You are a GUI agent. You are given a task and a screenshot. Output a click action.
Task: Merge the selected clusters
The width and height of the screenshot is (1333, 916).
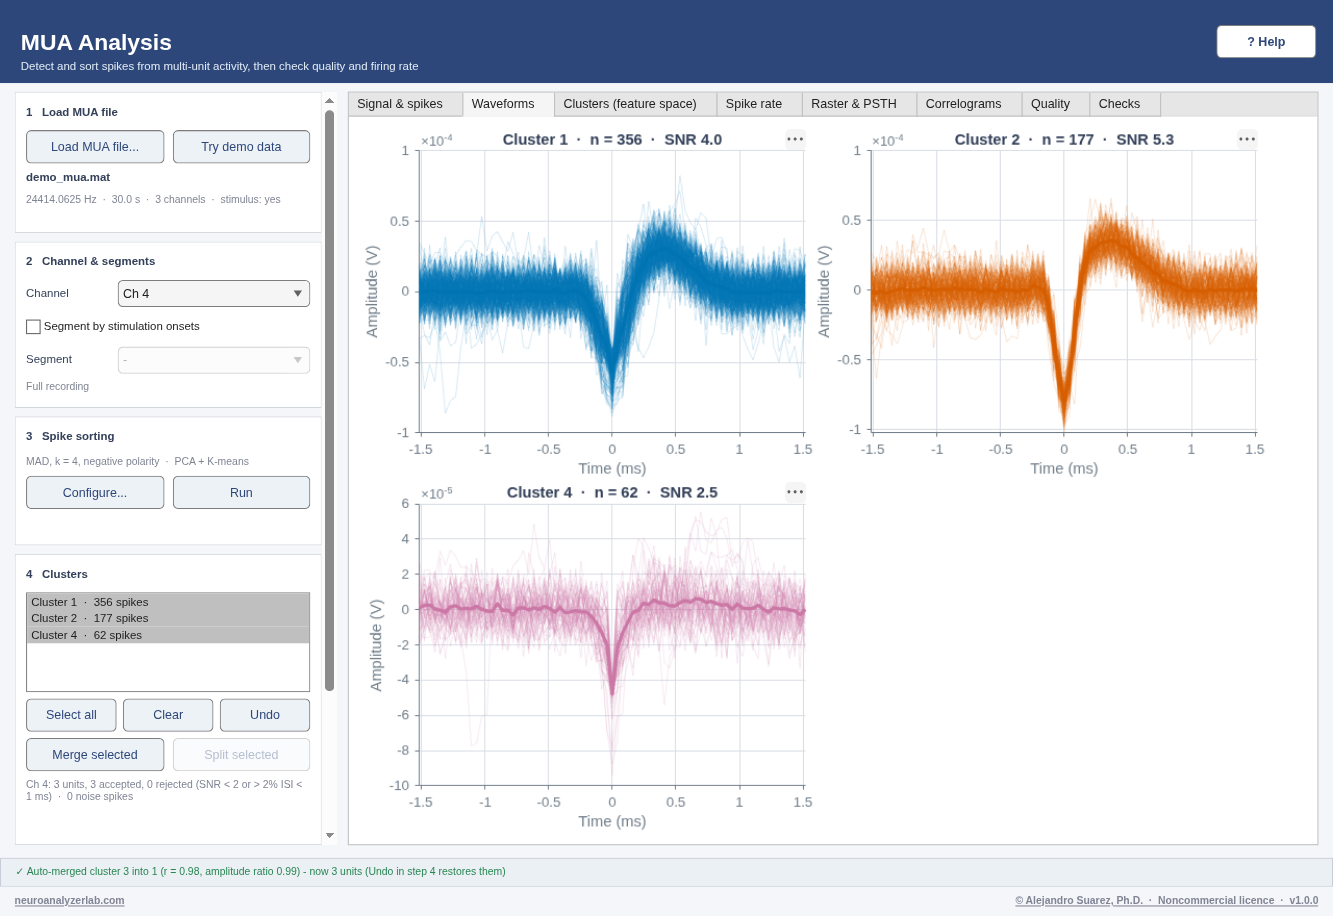95,755
